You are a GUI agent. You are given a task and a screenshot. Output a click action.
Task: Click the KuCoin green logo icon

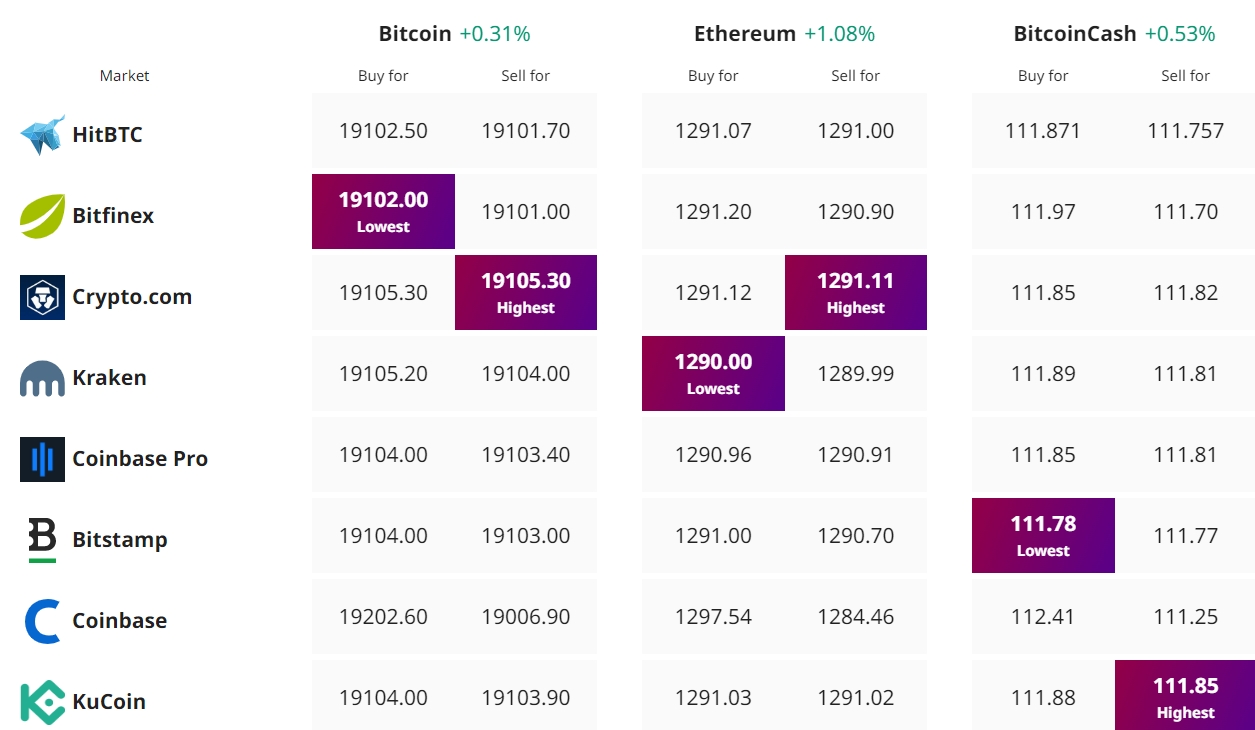pyautogui.click(x=42, y=702)
